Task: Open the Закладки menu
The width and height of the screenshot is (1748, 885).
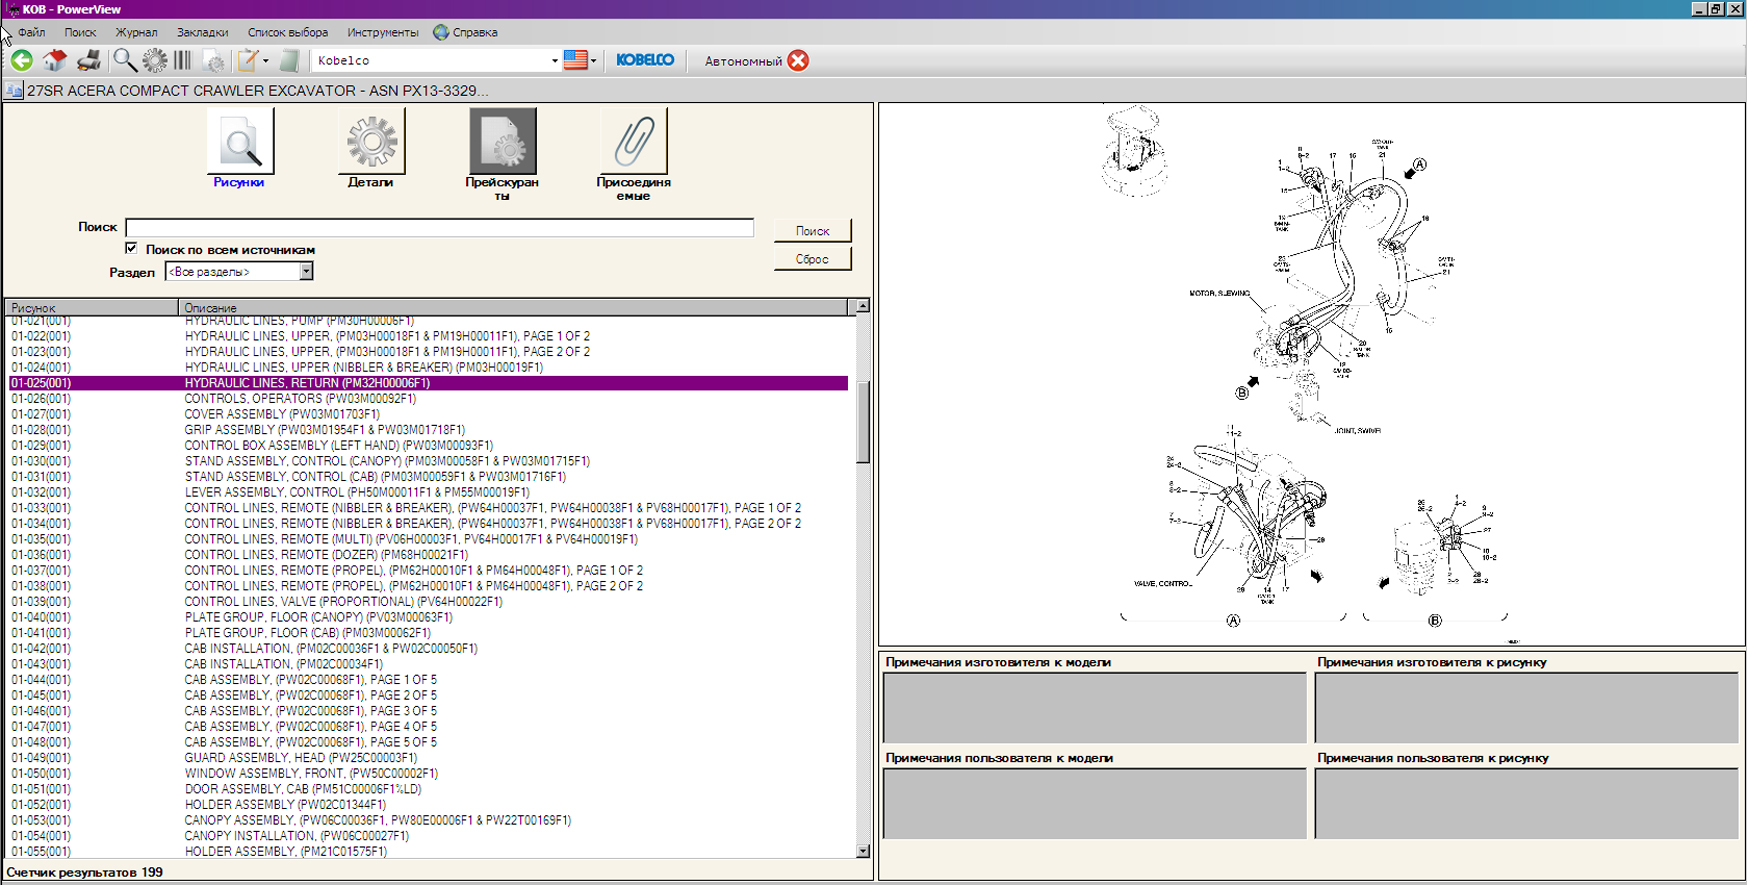Action: 202,33
